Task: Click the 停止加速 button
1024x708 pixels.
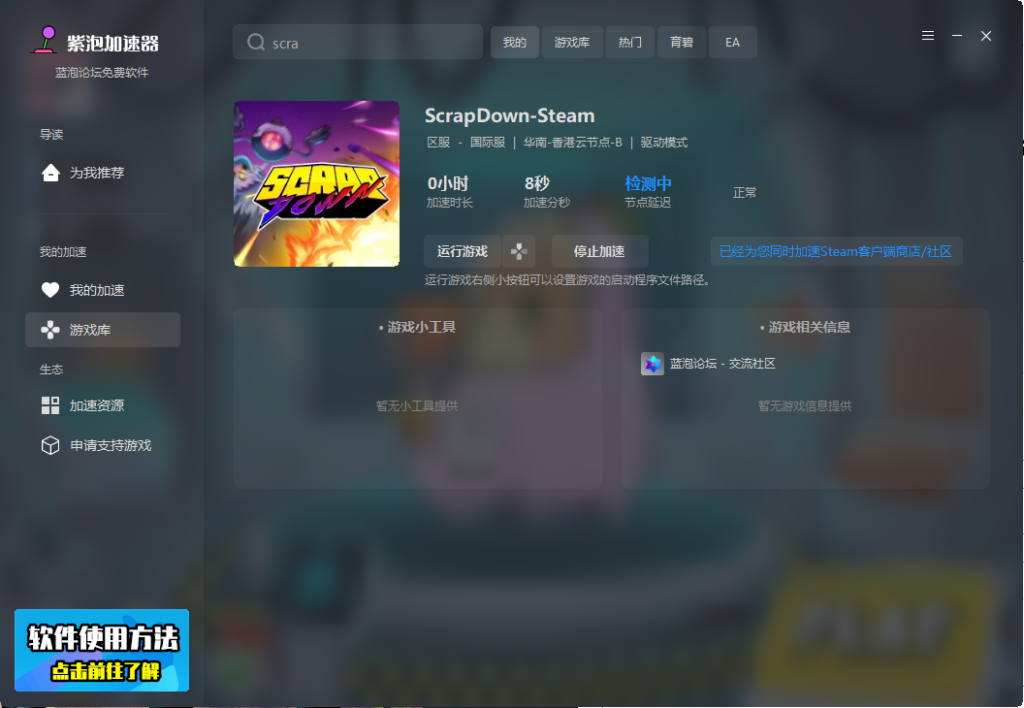Action: [x=600, y=251]
